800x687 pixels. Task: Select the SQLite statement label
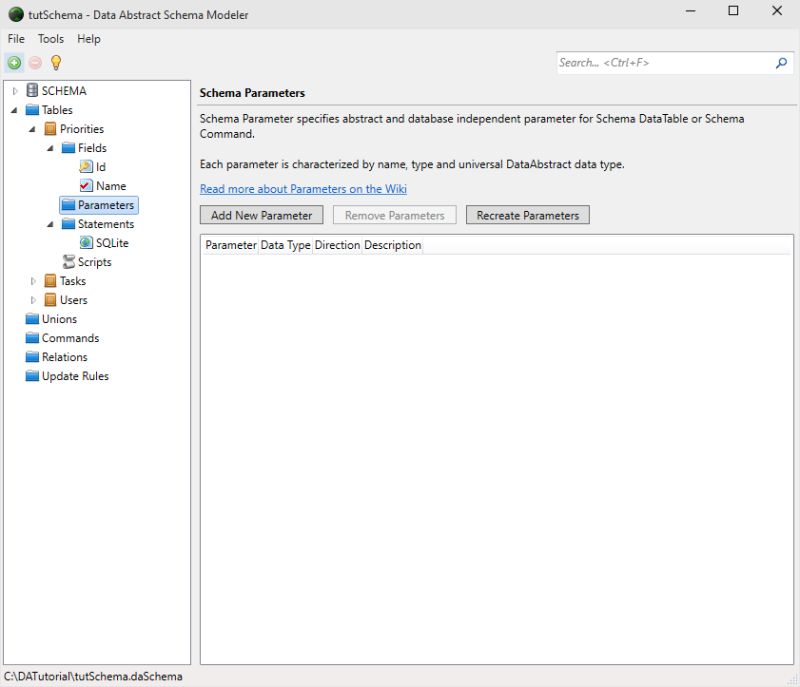112,243
